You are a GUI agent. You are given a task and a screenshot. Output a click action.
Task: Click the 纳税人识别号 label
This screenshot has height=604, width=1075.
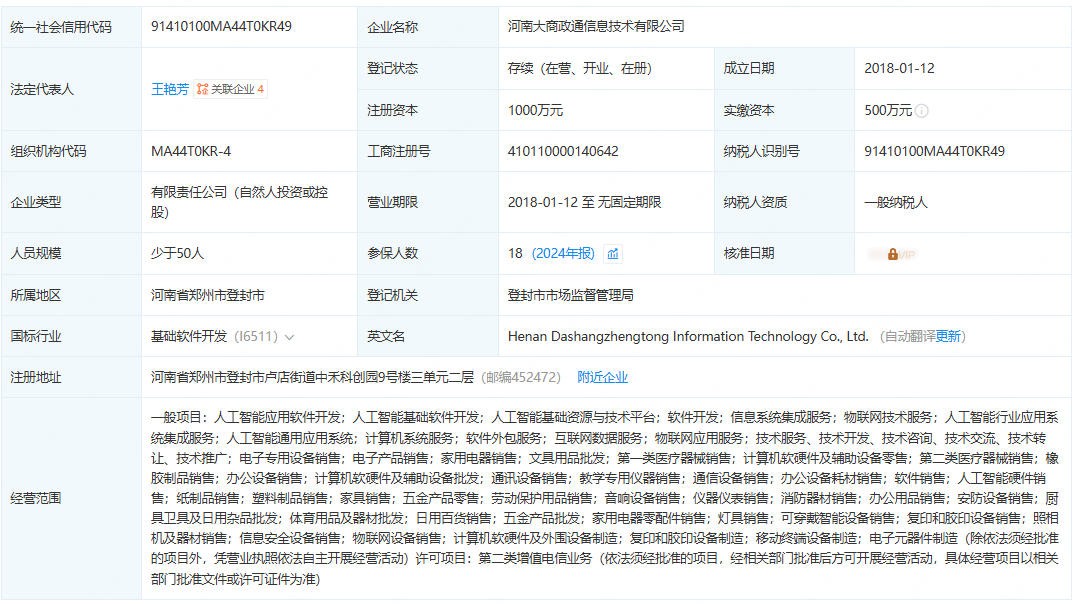(761, 151)
